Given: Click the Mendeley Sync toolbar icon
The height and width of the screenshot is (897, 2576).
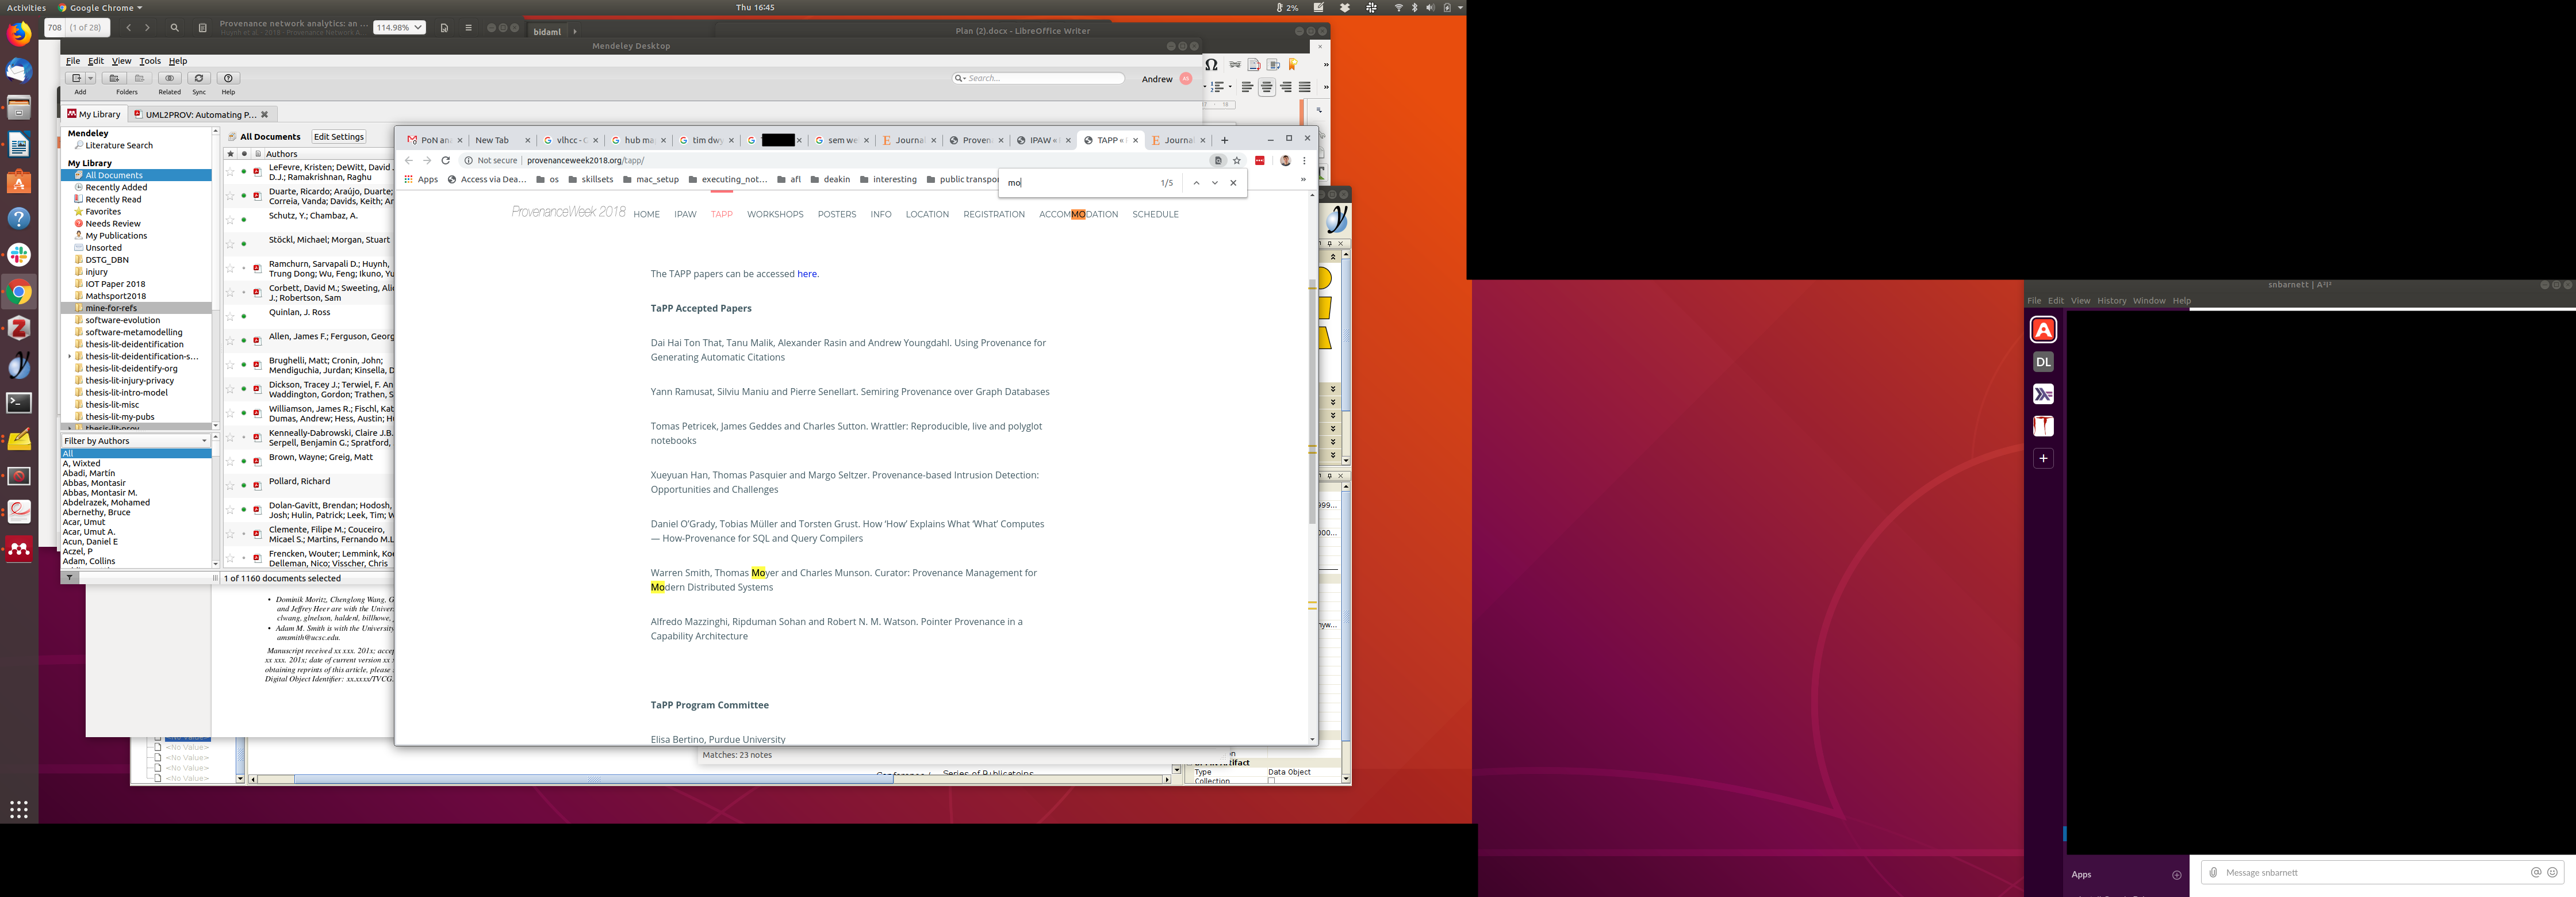Looking at the screenshot, I should coord(199,78).
